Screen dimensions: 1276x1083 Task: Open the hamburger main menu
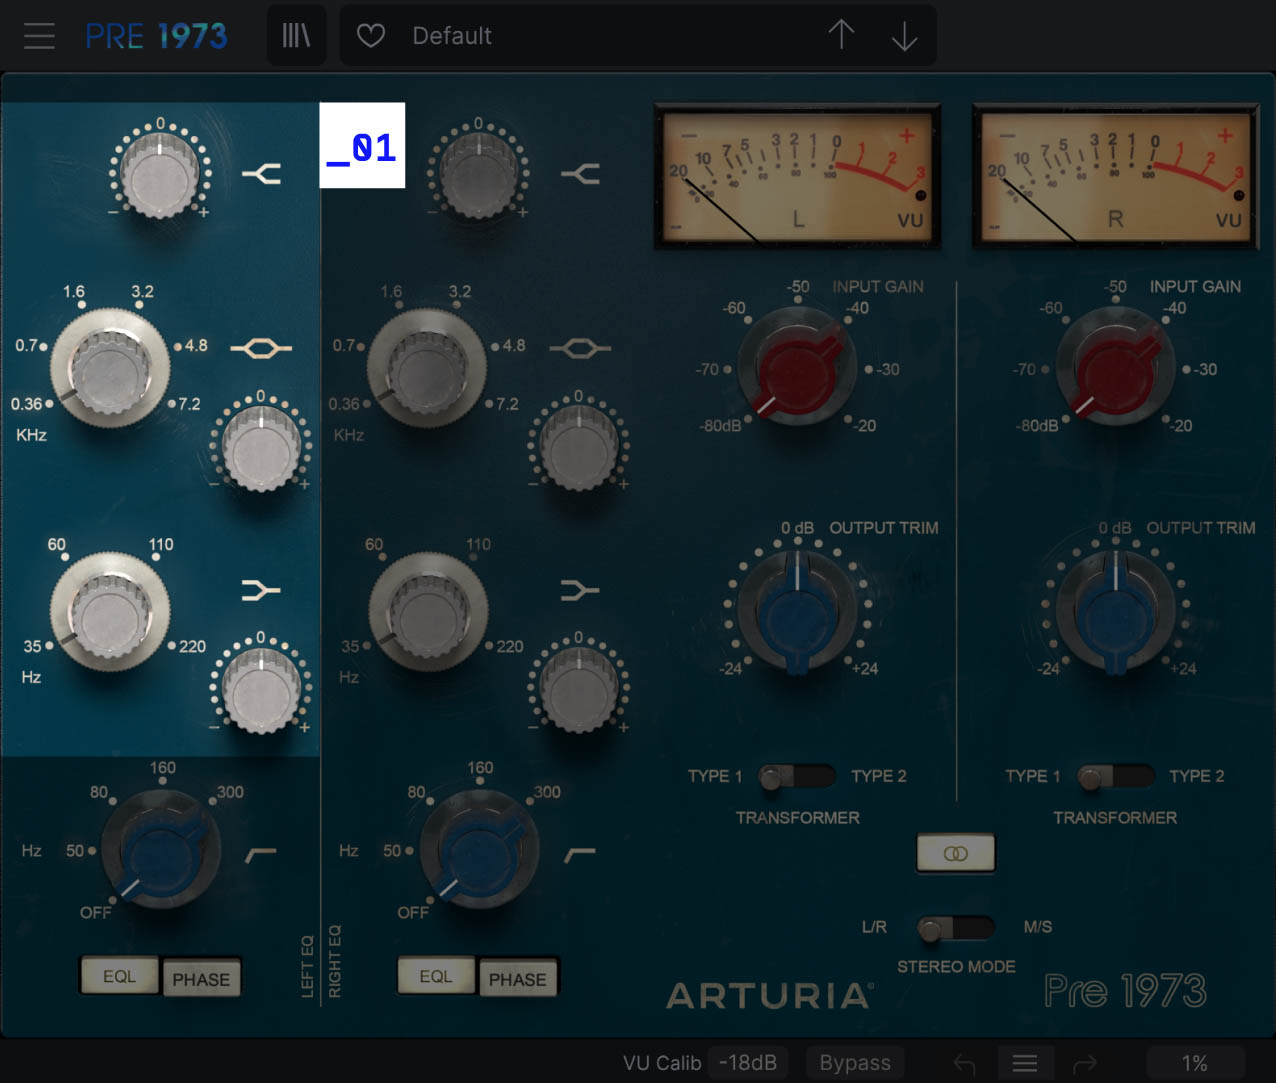click(x=39, y=36)
